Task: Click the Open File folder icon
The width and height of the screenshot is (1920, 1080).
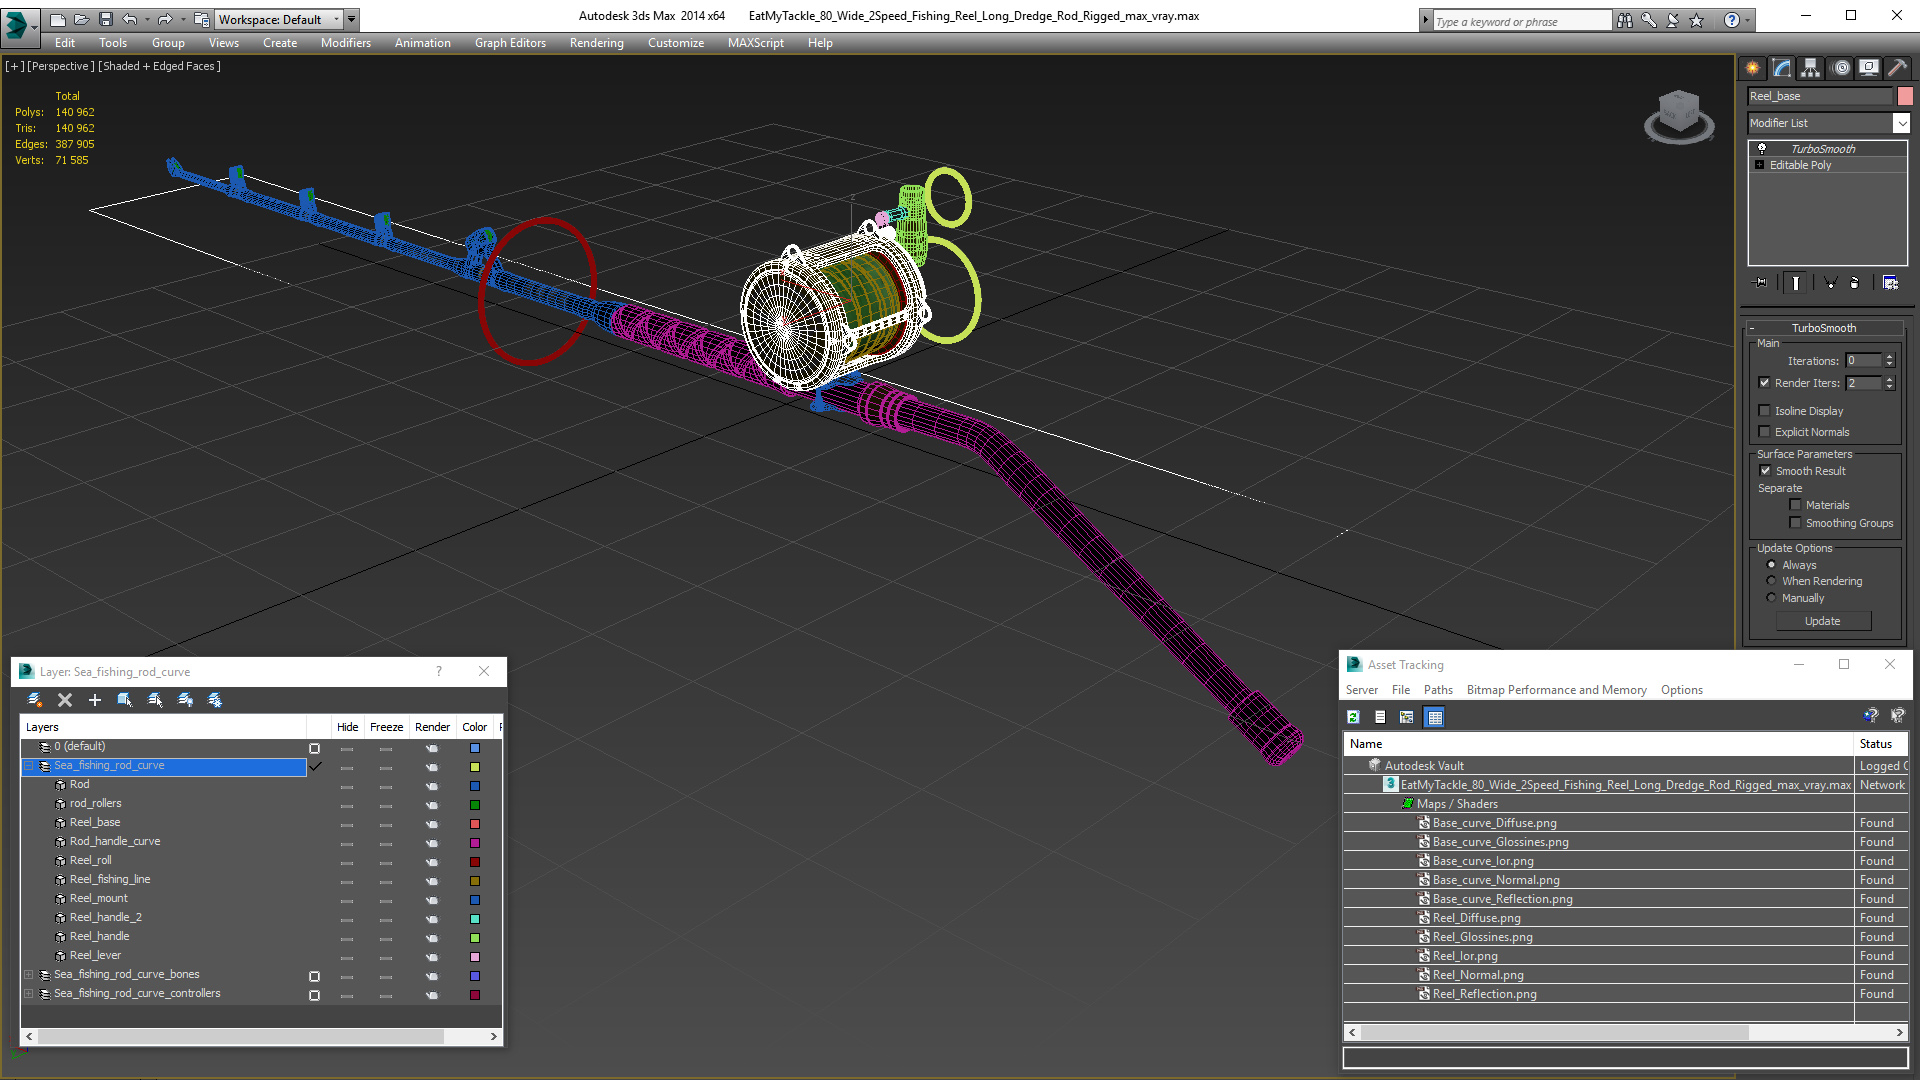Action: coord(81,19)
